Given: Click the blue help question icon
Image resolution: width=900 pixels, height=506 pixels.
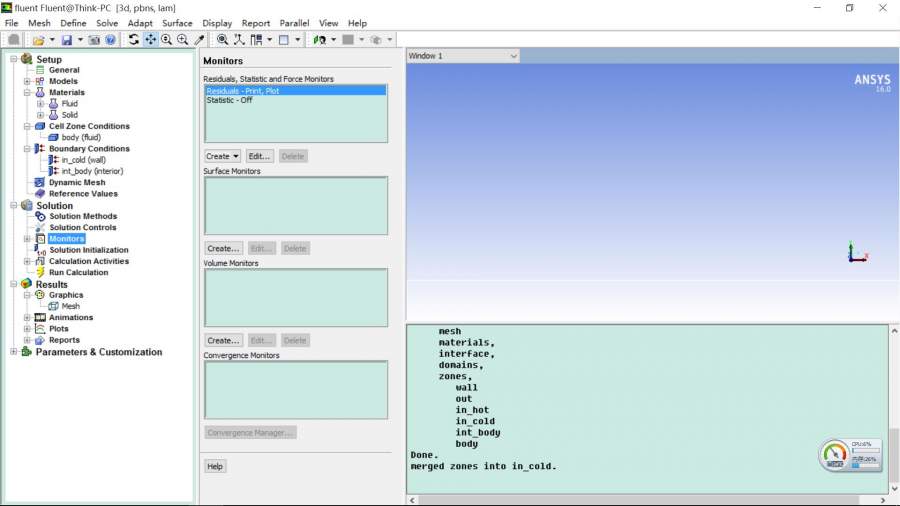Looking at the screenshot, I should [110, 40].
